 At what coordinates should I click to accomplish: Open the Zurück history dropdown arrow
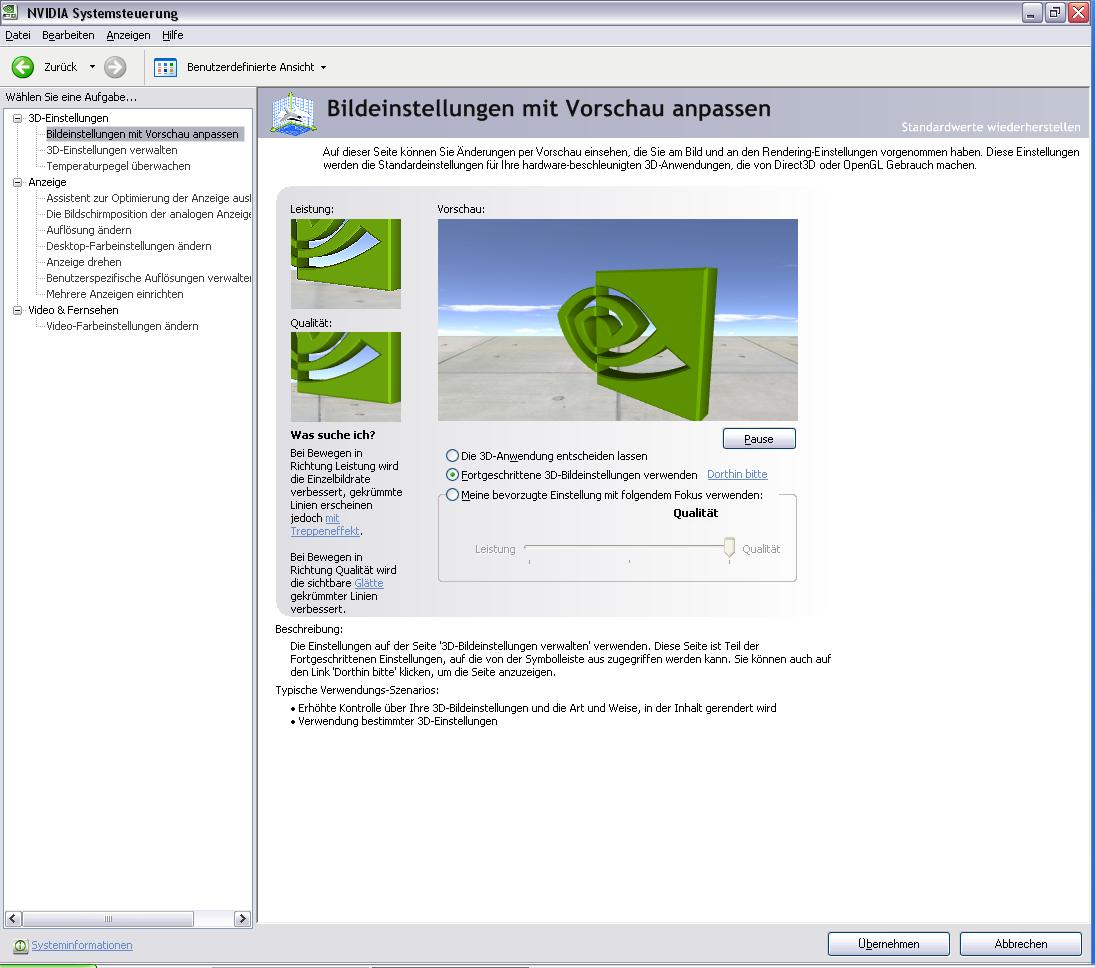tap(92, 67)
